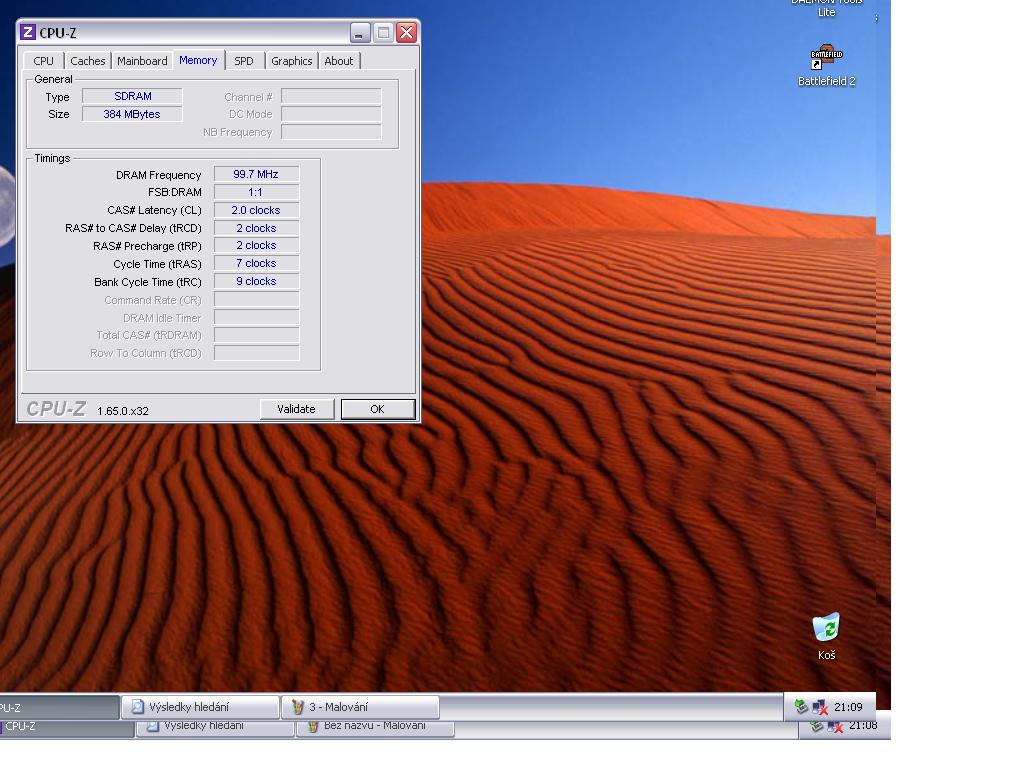Switch to the CPU tab
The image size is (1024, 768).
[x=44, y=61]
